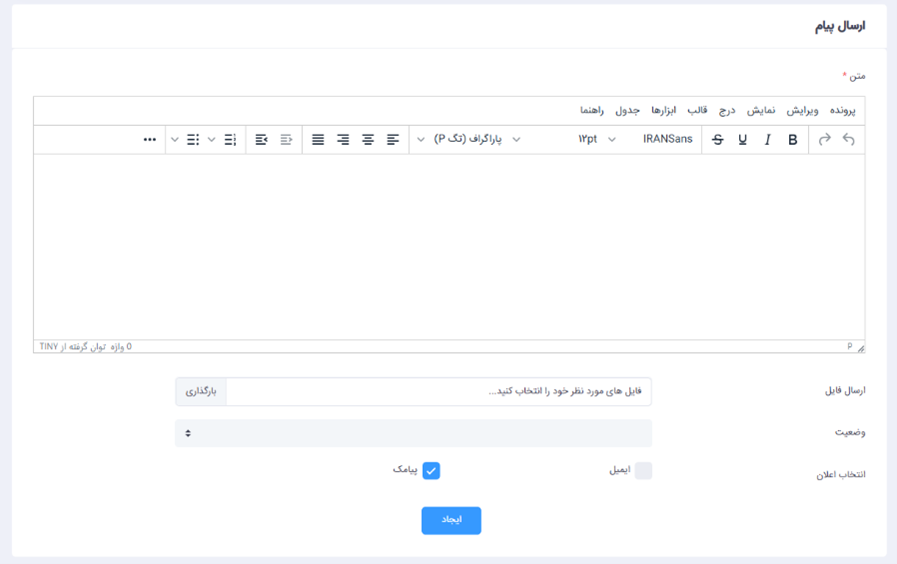Justify the paragraph text

318,140
